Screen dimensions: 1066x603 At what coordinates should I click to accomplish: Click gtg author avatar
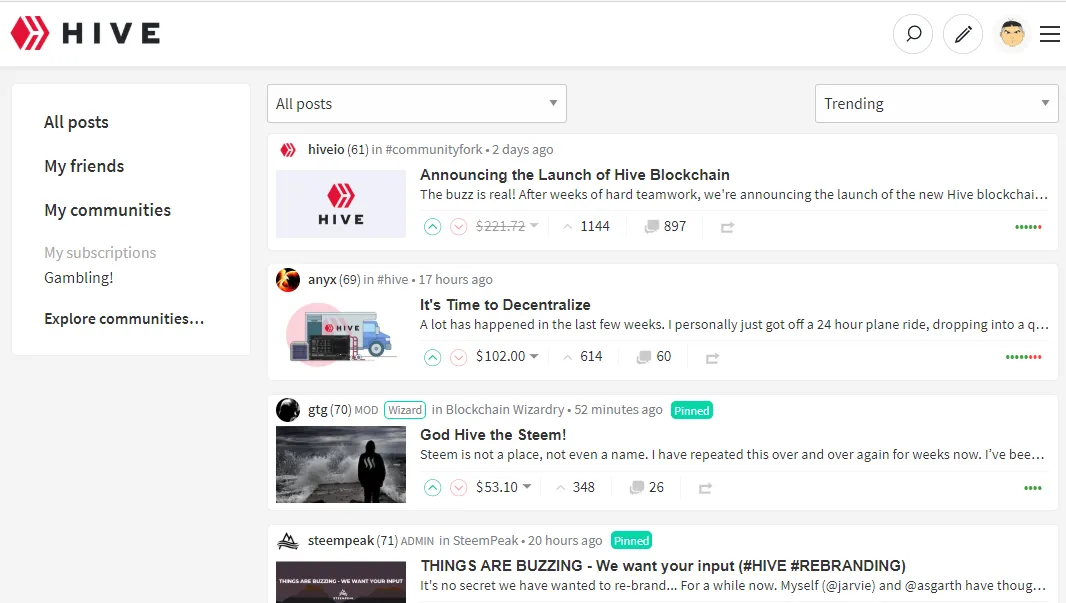click(x=288, y=410)
